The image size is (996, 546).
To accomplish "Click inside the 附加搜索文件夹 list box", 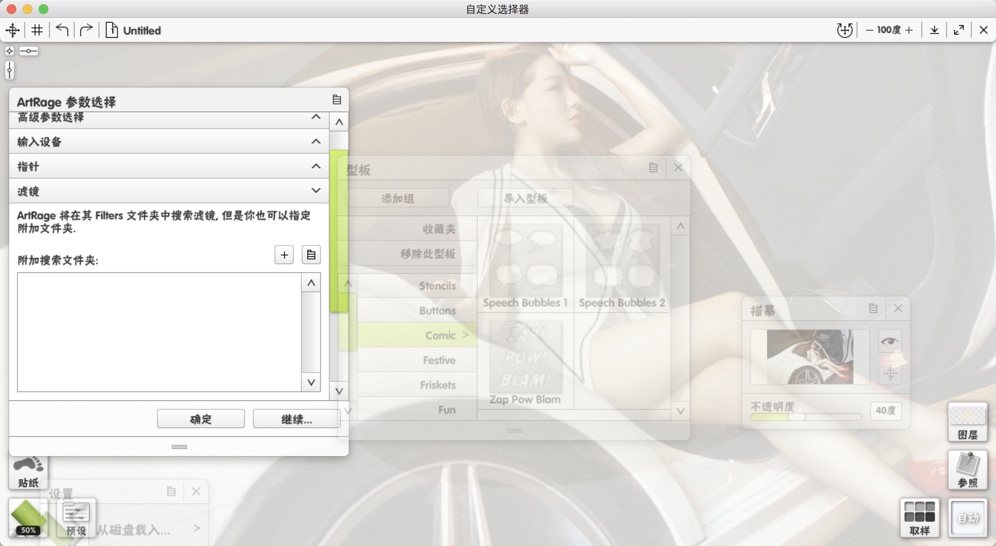I will point(159,332).
